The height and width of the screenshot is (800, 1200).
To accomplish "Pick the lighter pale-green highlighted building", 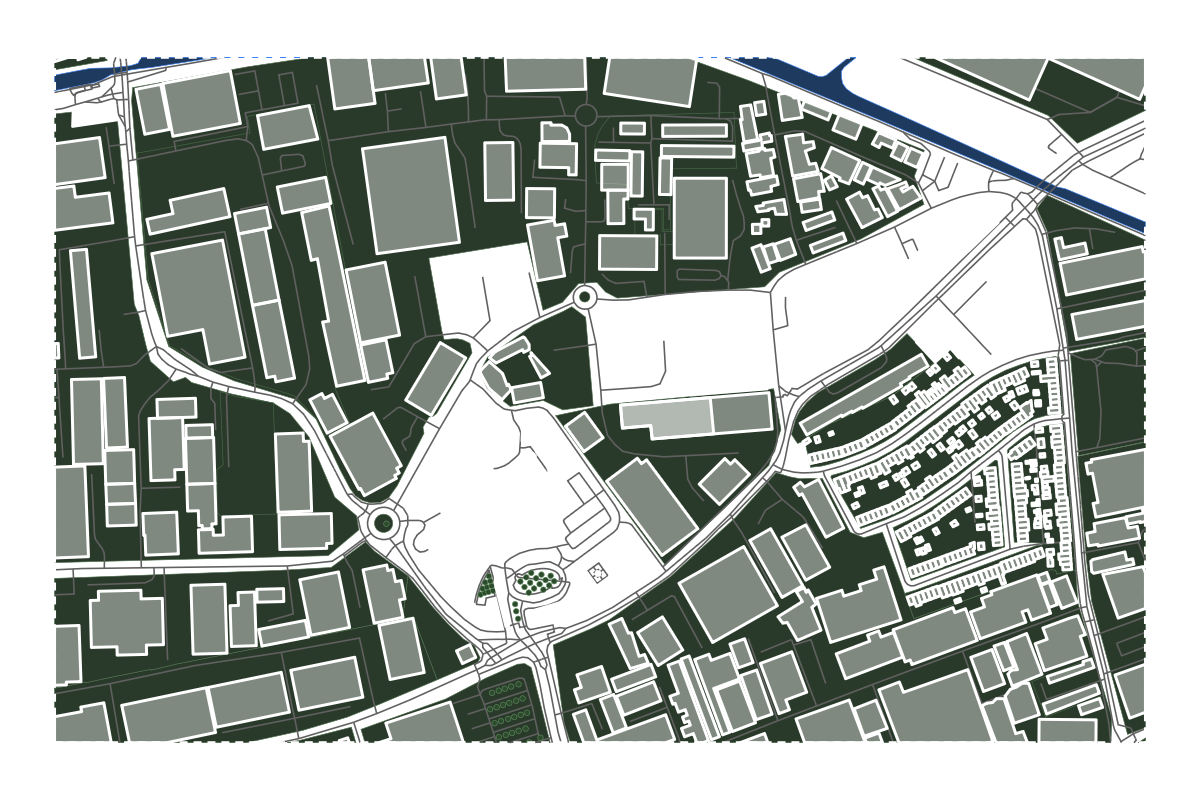I will (667, 419).
